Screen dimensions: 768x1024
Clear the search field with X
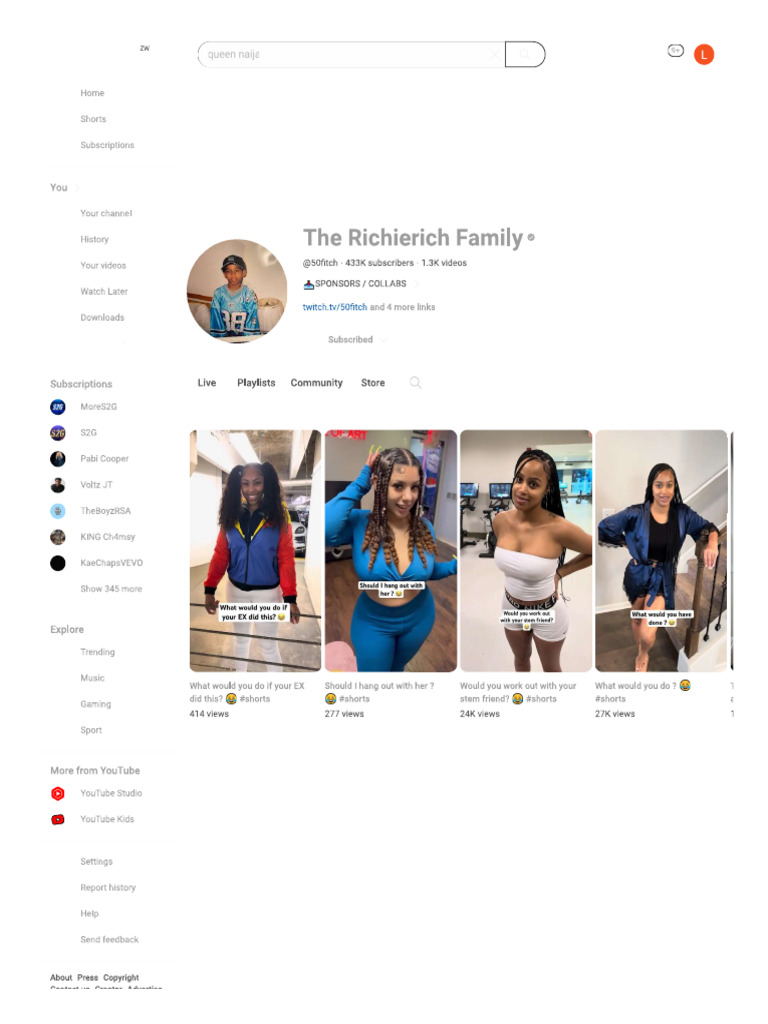496,54
